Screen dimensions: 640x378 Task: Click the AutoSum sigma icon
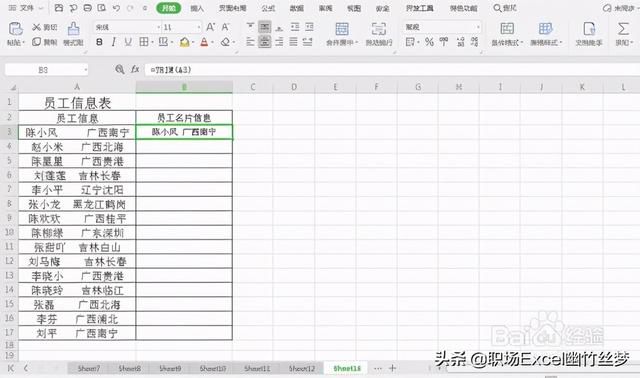coord(623,29)
